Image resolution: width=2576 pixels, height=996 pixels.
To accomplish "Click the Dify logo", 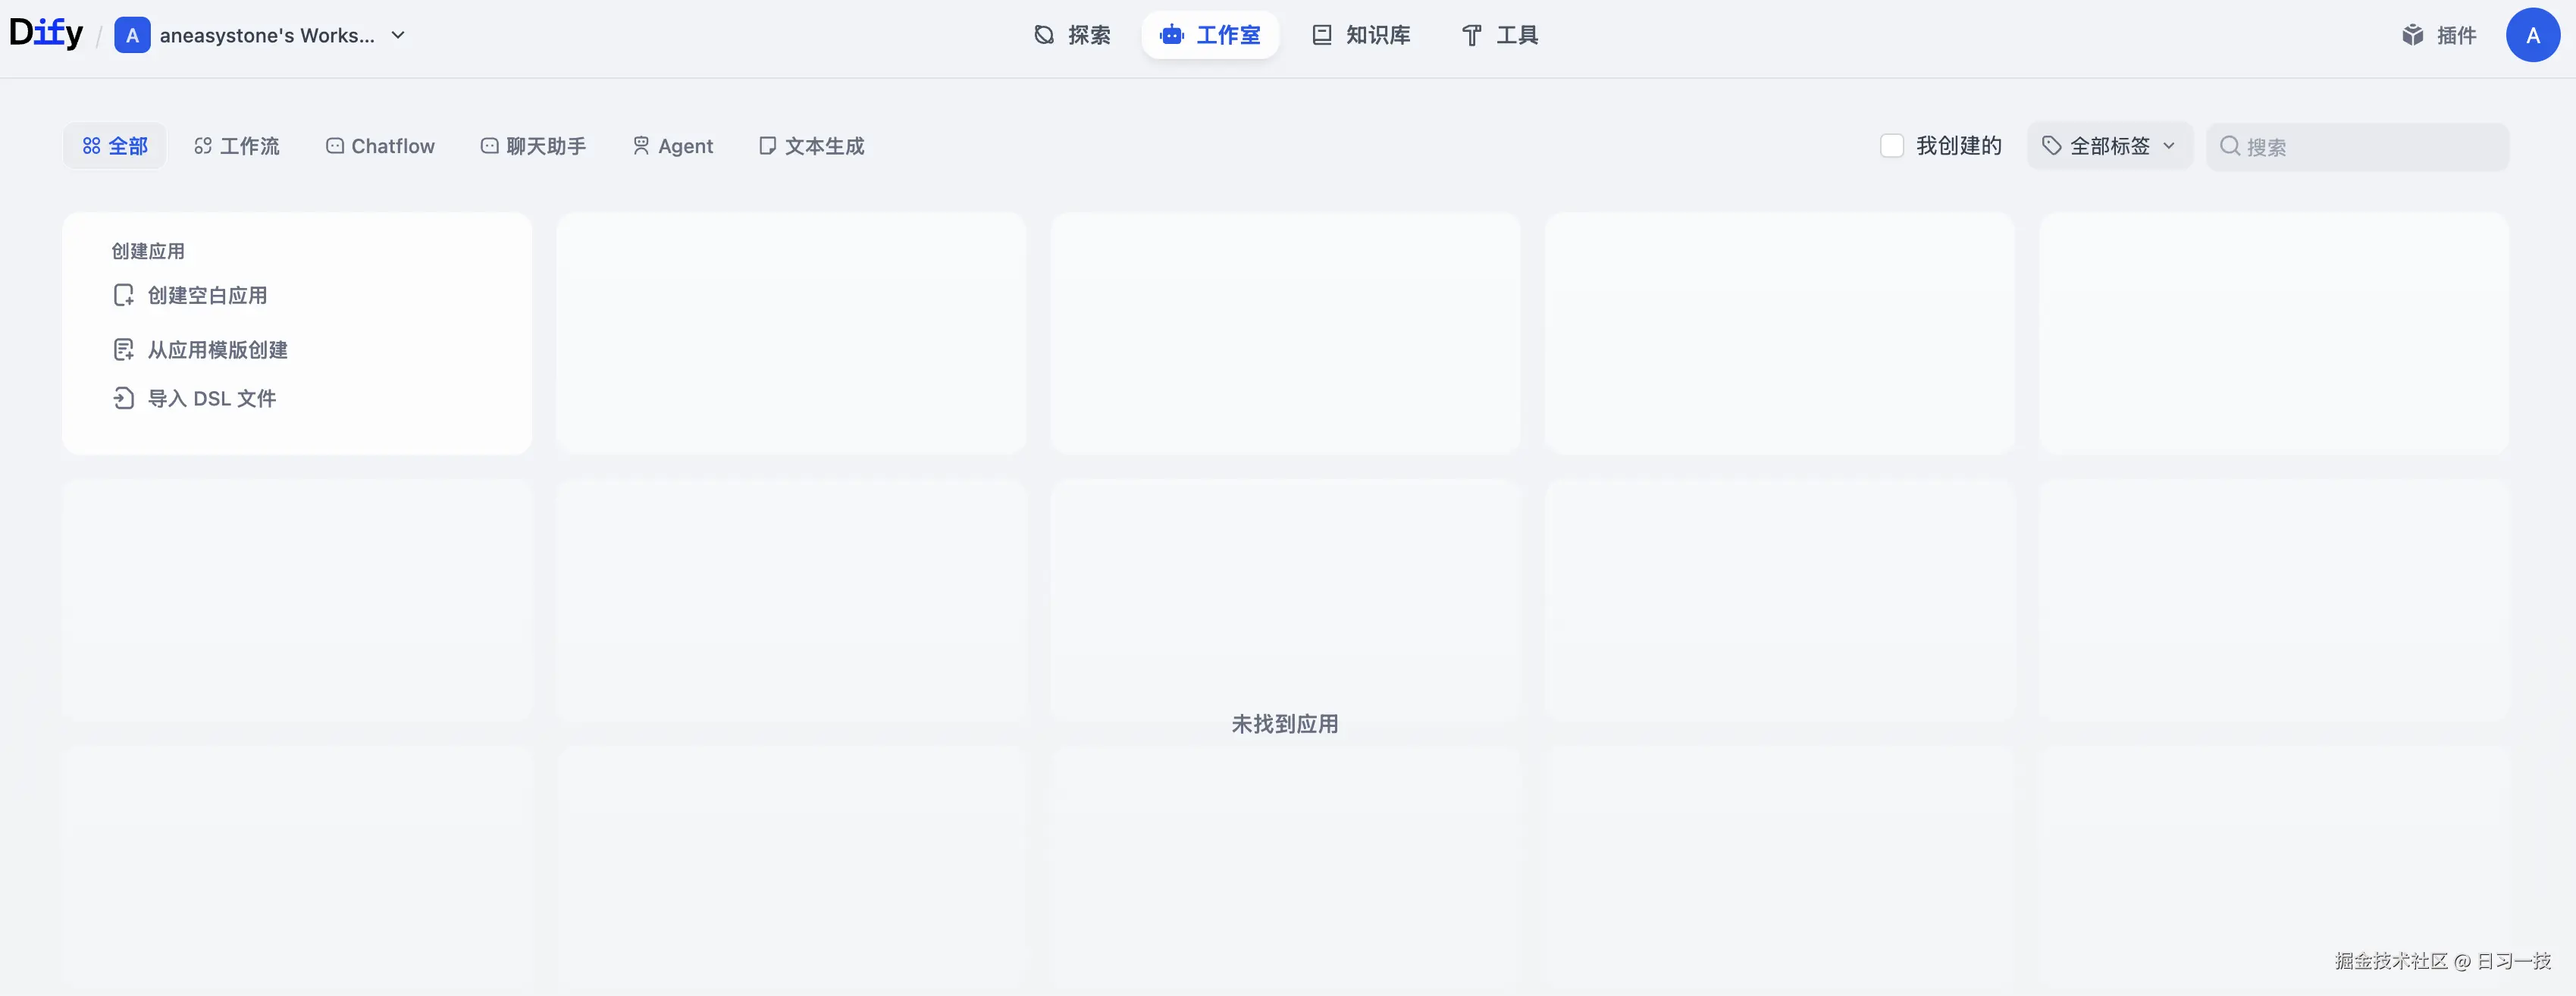I will point(46,33).
